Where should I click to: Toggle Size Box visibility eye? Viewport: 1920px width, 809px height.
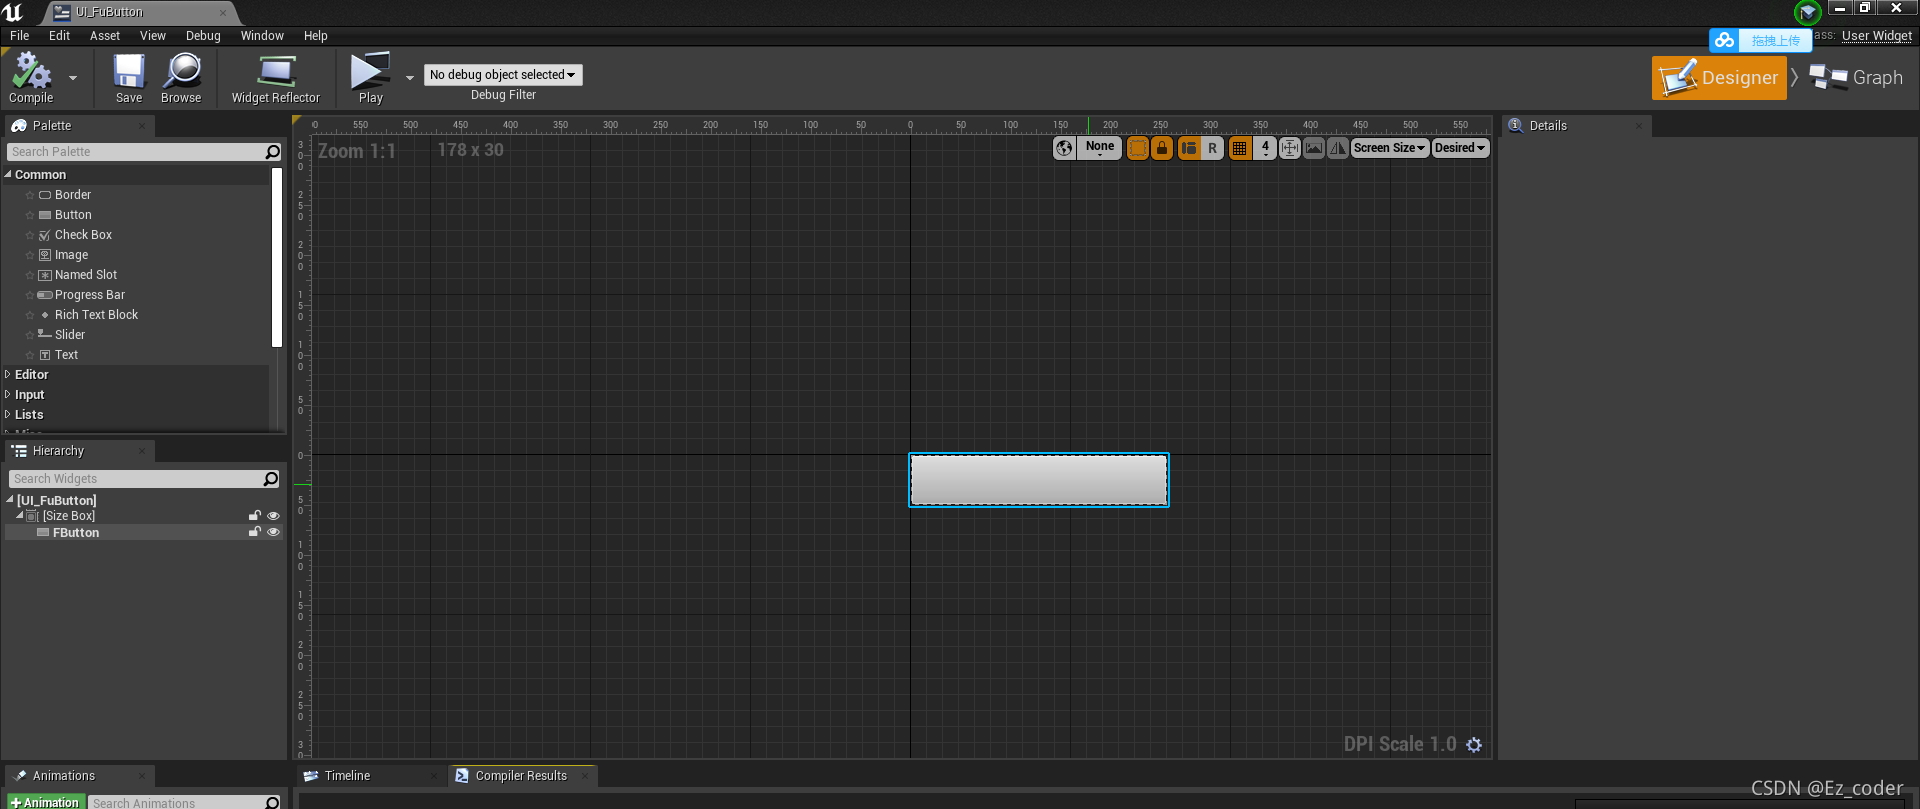273,516
